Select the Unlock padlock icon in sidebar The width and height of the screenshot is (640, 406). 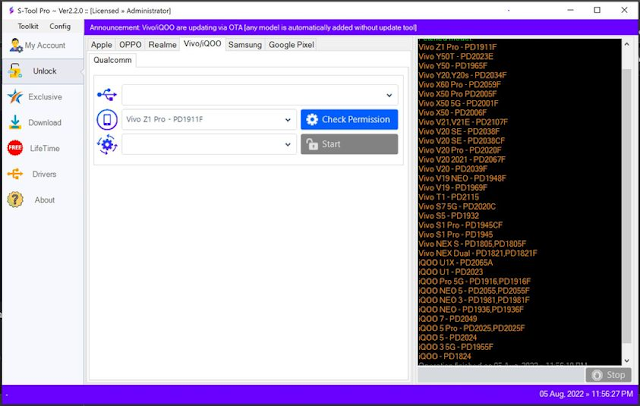15,71
